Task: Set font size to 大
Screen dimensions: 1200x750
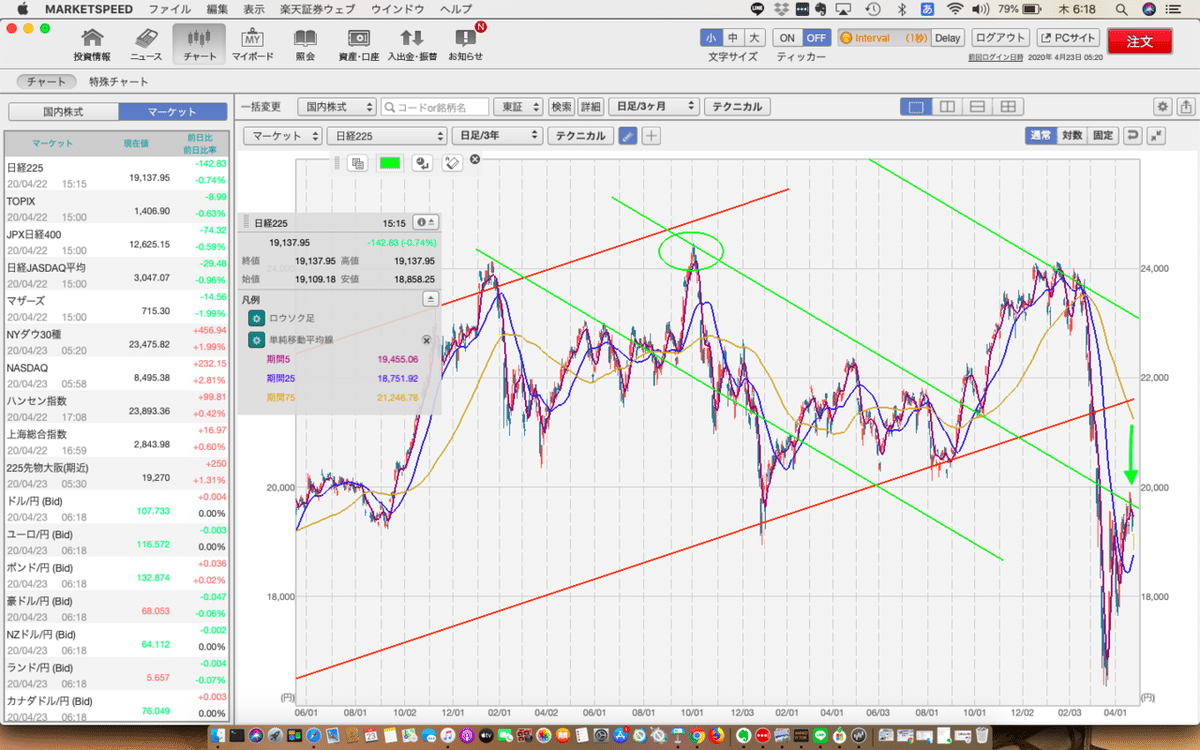Action: (x=755, y=38)
